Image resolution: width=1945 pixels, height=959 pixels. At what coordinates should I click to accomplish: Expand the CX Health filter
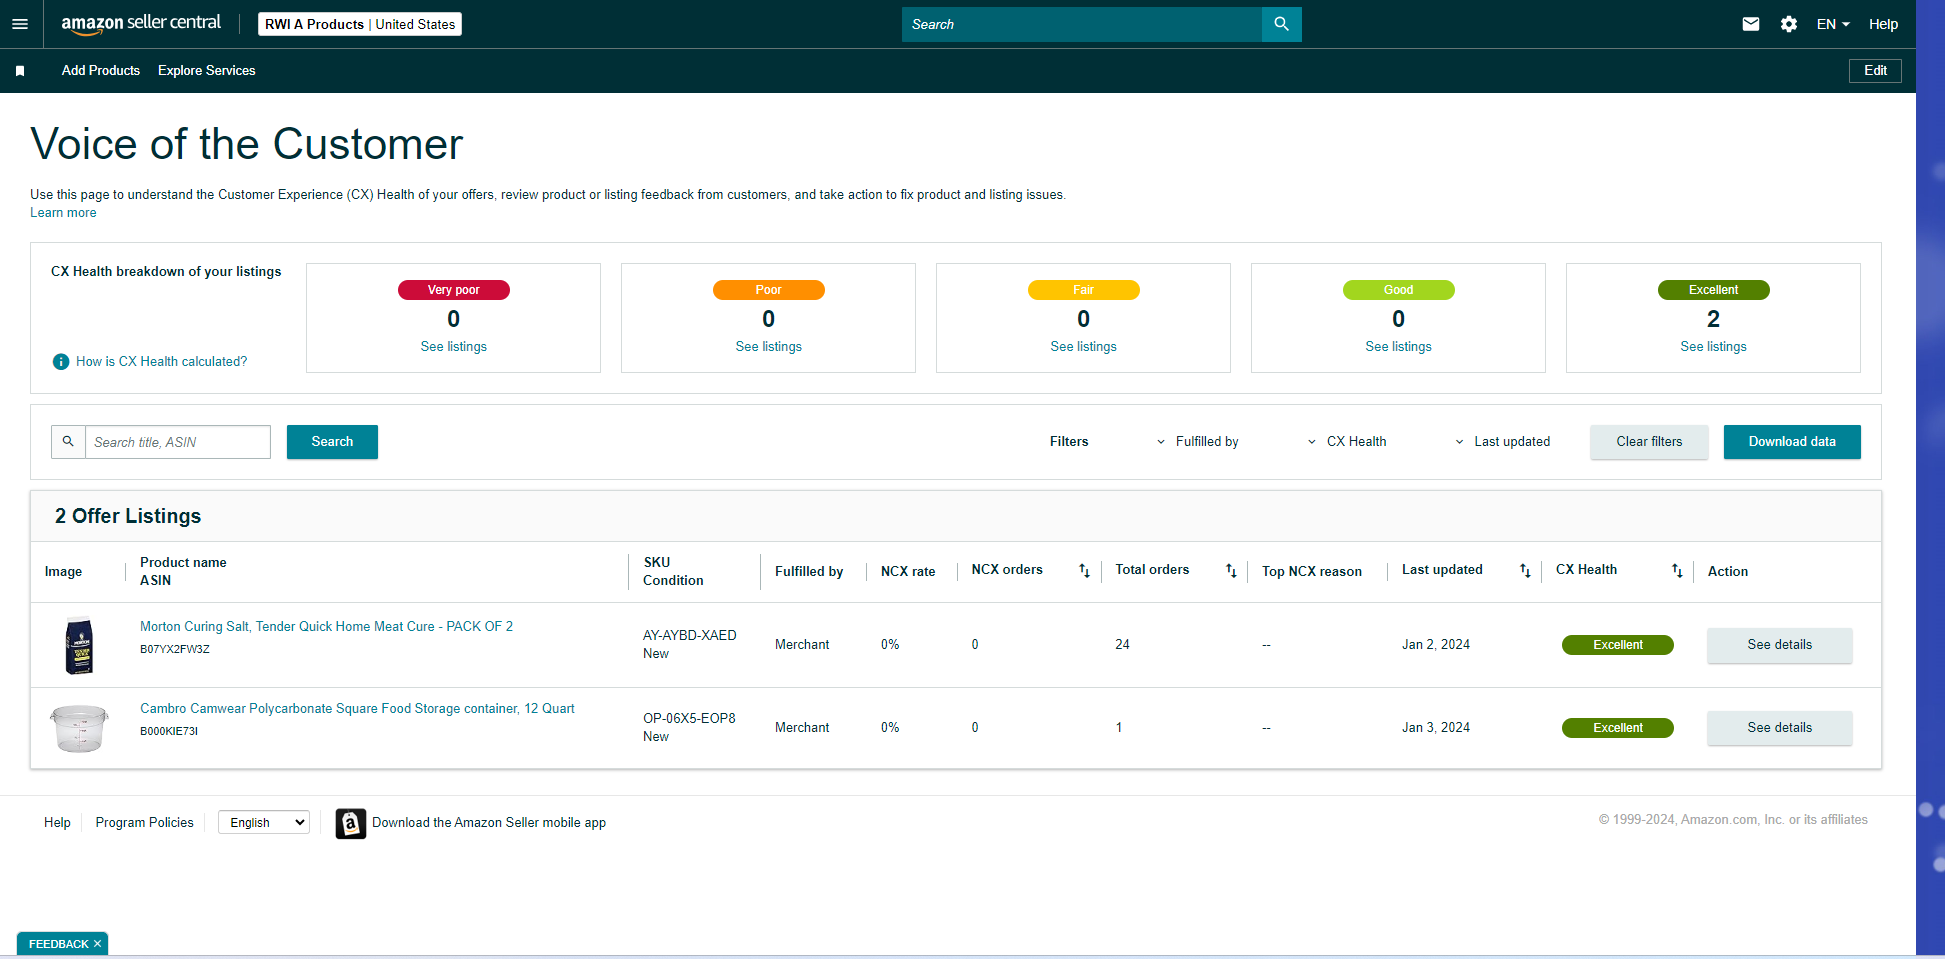(x=1347, y=442)
